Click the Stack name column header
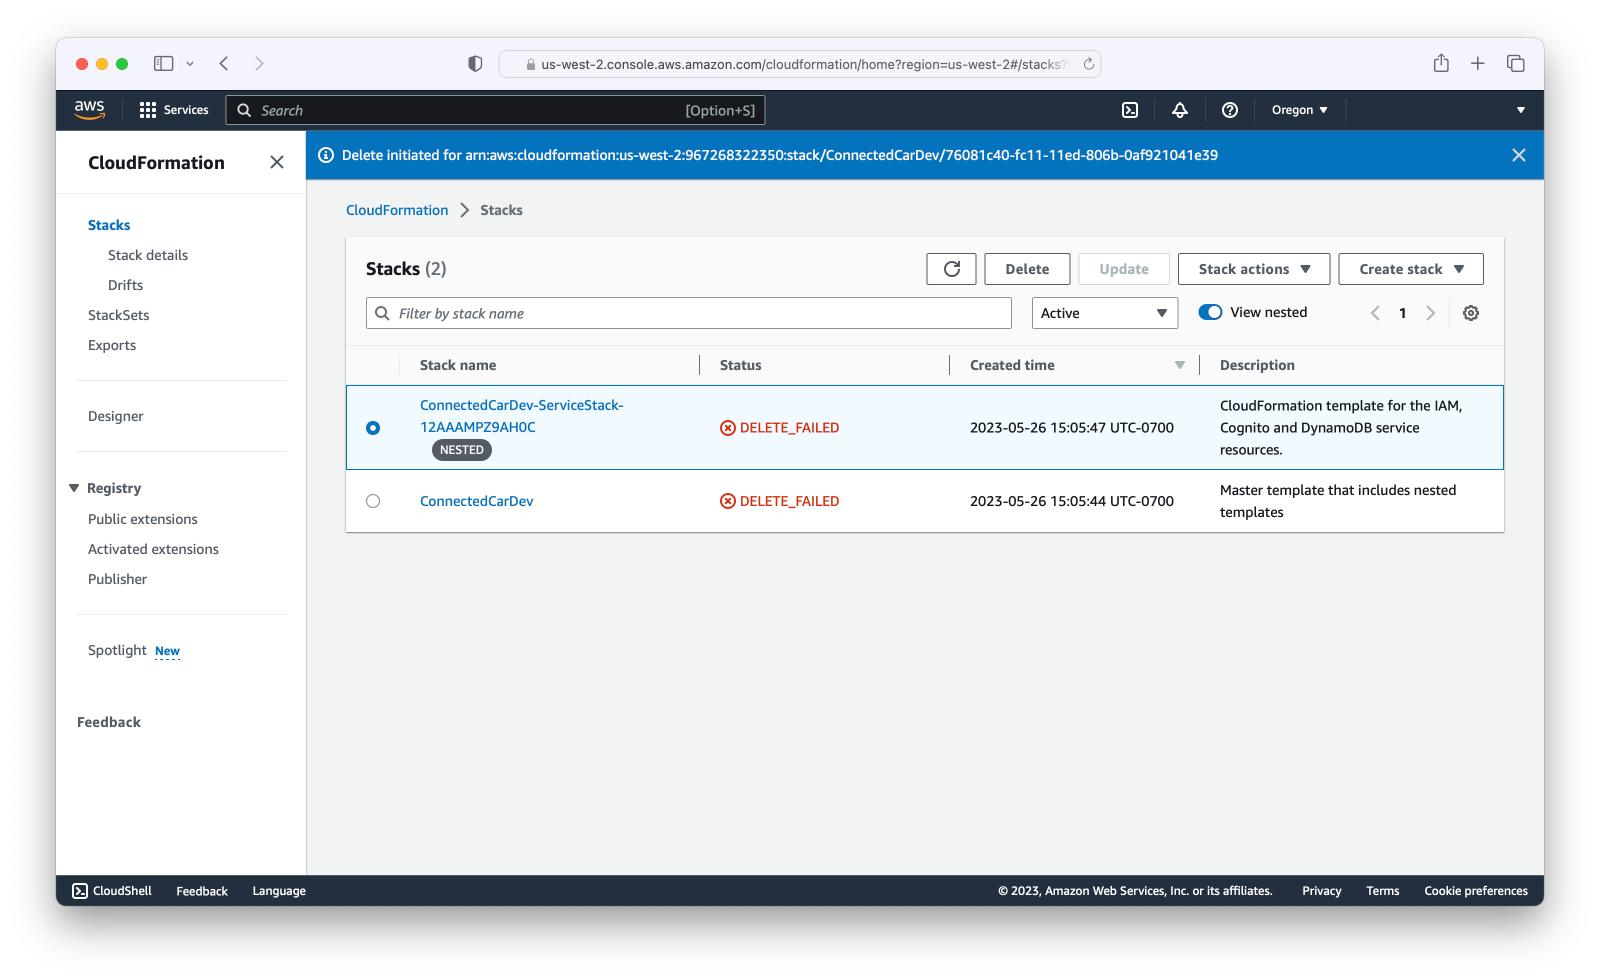The image size is (1600, 980). (x=458, y=365)
